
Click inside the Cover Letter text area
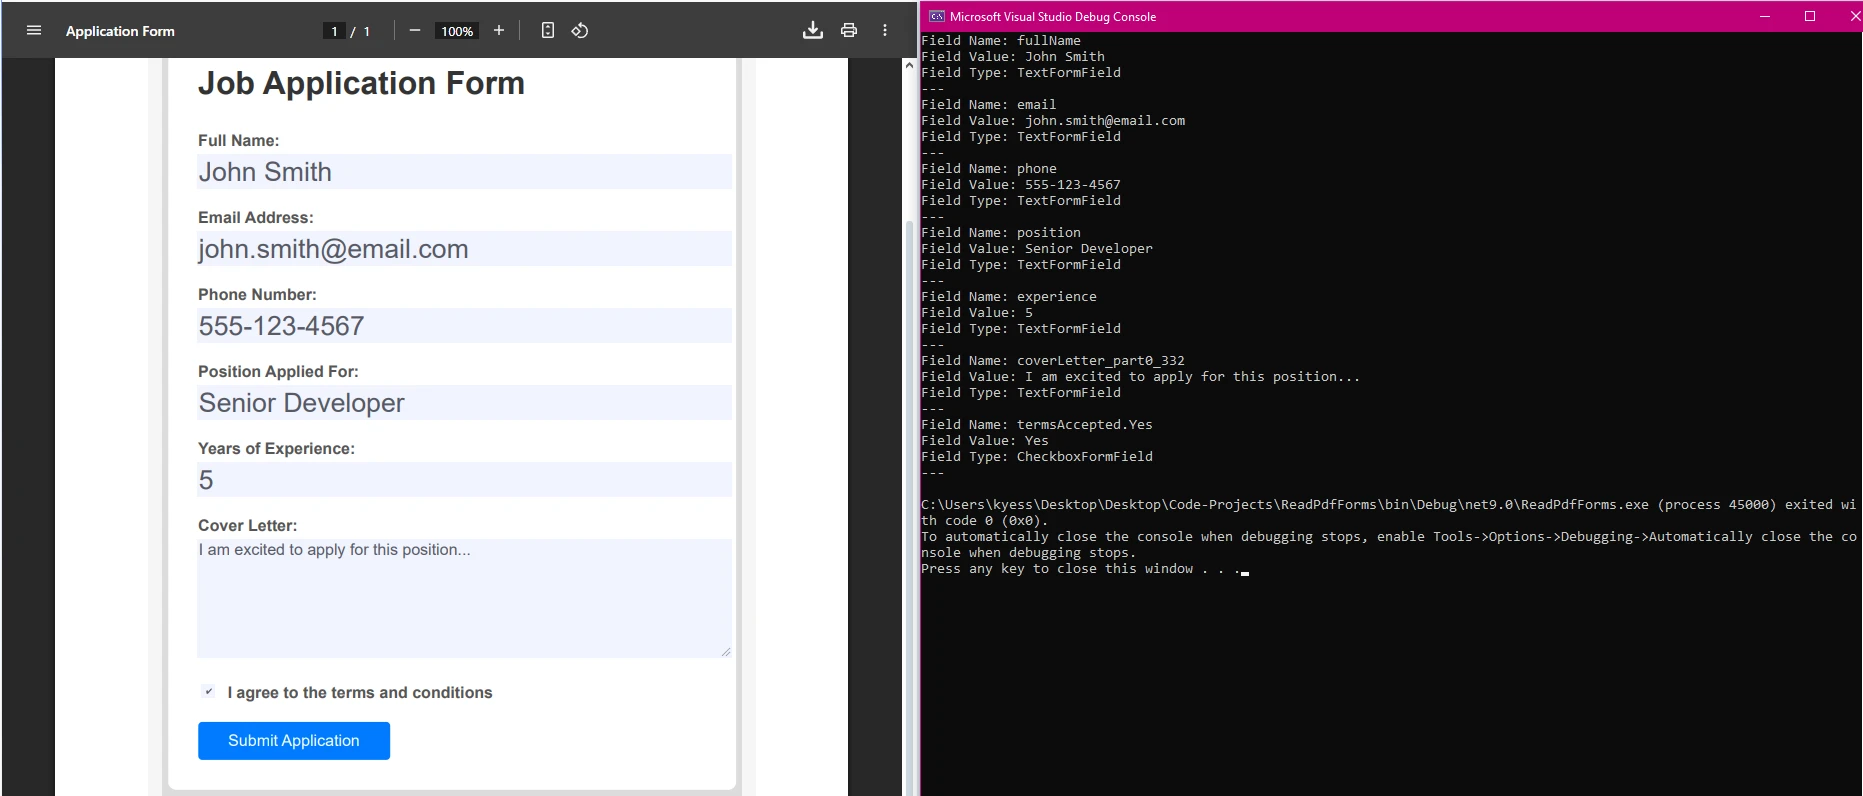tap(464, 598)
